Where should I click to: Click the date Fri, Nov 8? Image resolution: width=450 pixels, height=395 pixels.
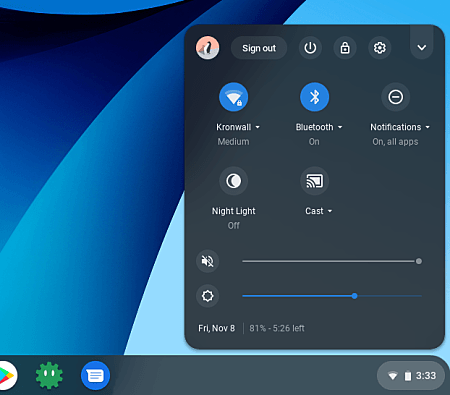[x=217, y=328]
